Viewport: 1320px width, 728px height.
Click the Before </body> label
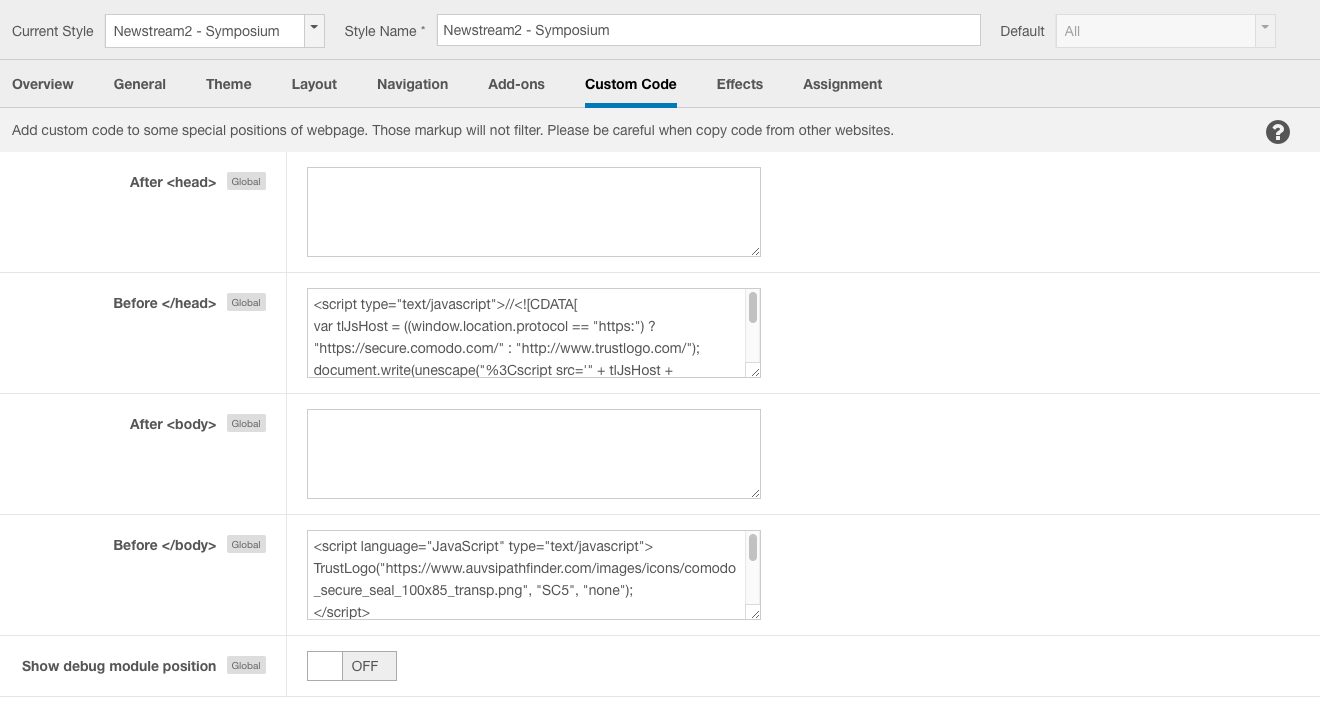165,545
